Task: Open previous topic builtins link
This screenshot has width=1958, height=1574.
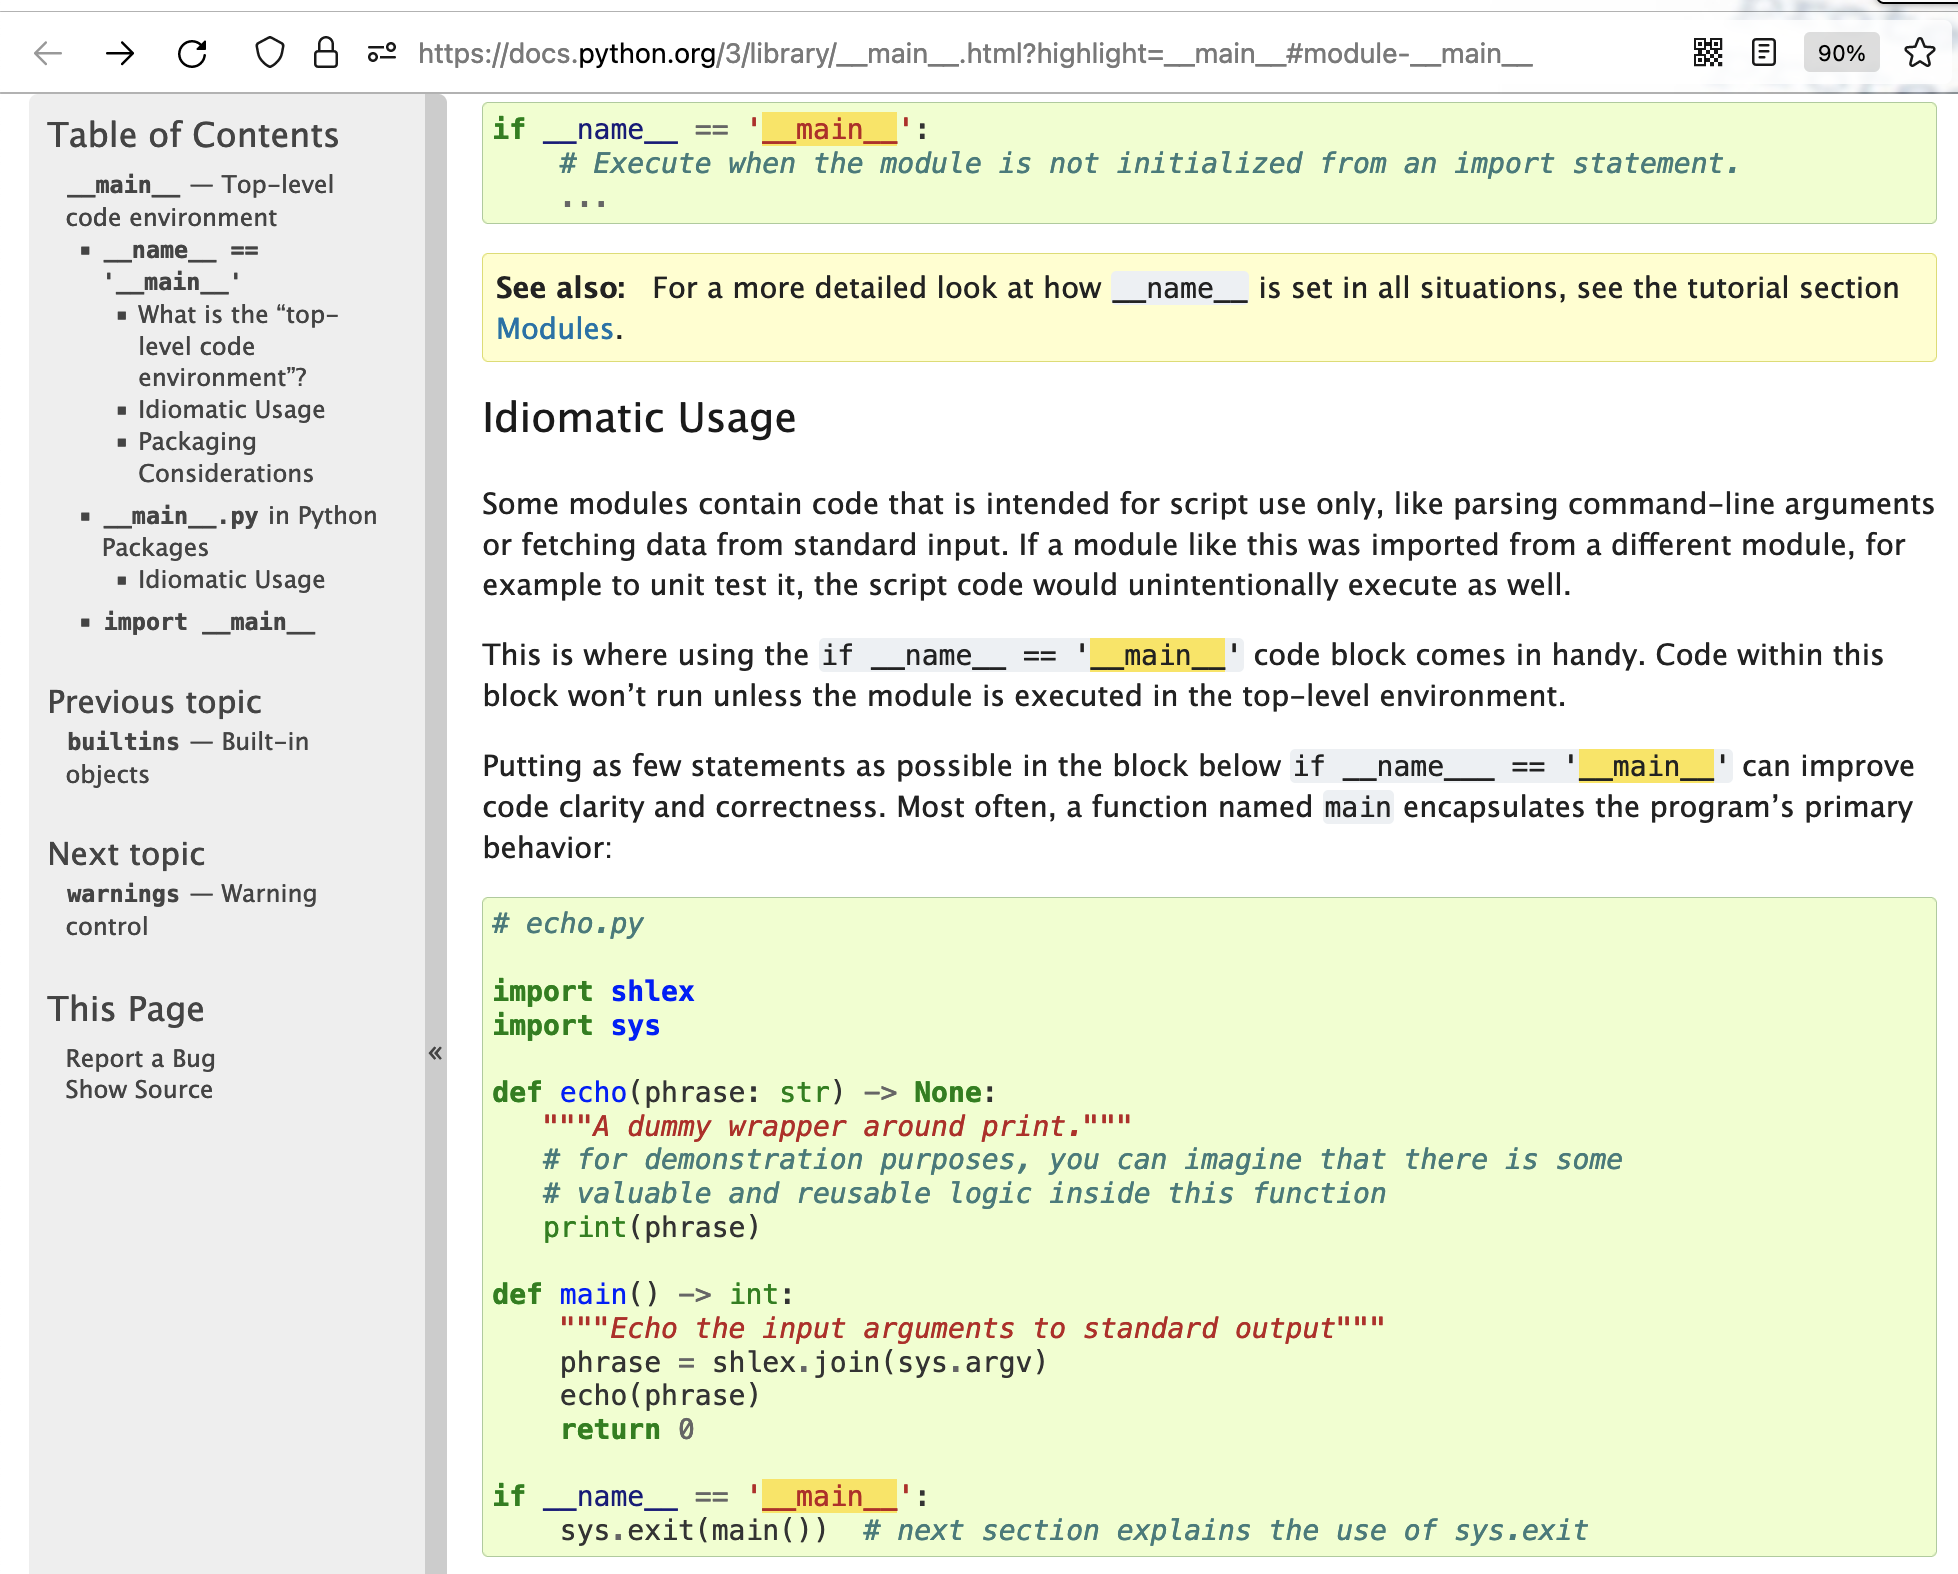Action: [x=187, y=758]
